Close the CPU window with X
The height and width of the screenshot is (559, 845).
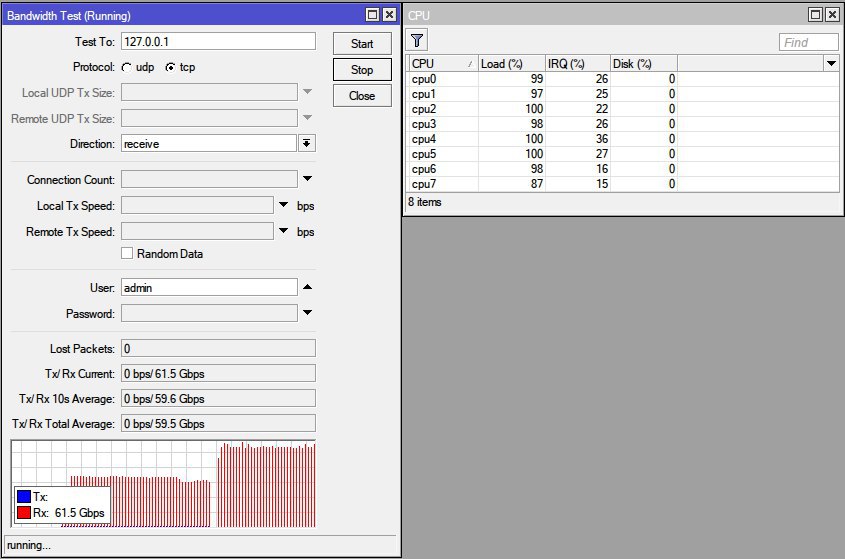833,15
